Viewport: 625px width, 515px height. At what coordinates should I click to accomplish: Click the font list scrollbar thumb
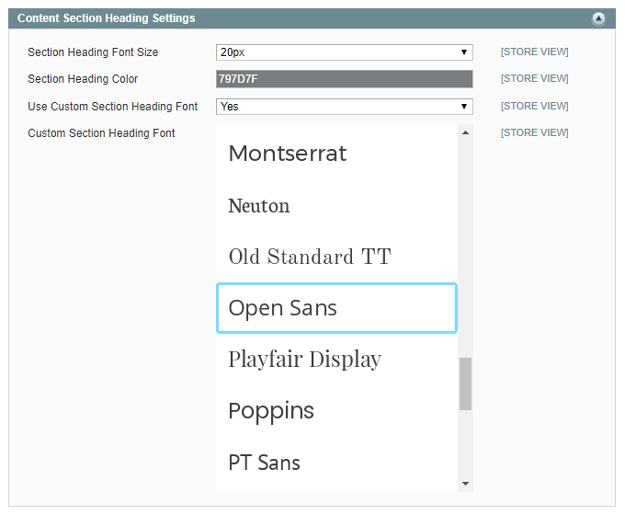pos(465,384)
